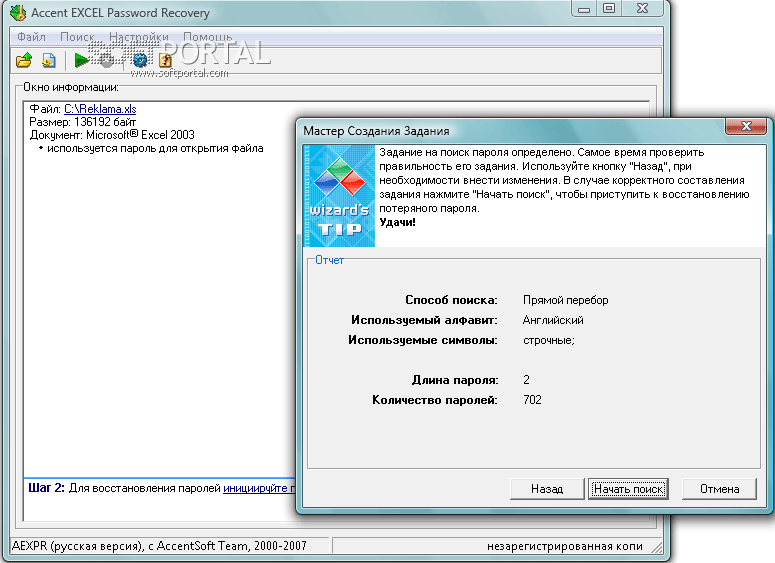This screenshot has width=775, height=563.
Task: Click the Начать поиск button
Action: [628, 489]
